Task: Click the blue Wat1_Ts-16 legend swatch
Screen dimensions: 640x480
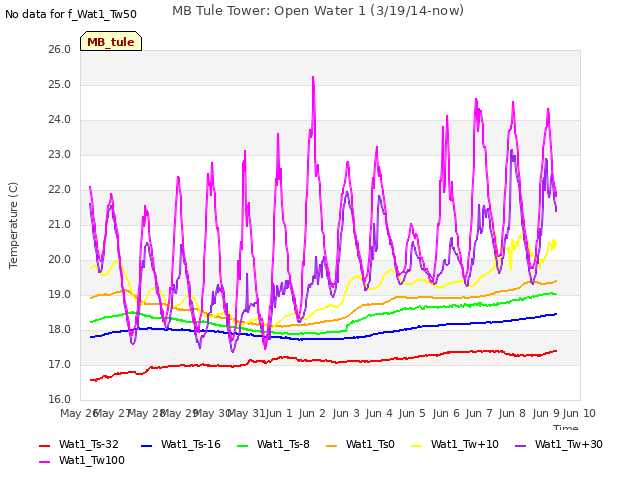Action: click(x=147, y=446)
